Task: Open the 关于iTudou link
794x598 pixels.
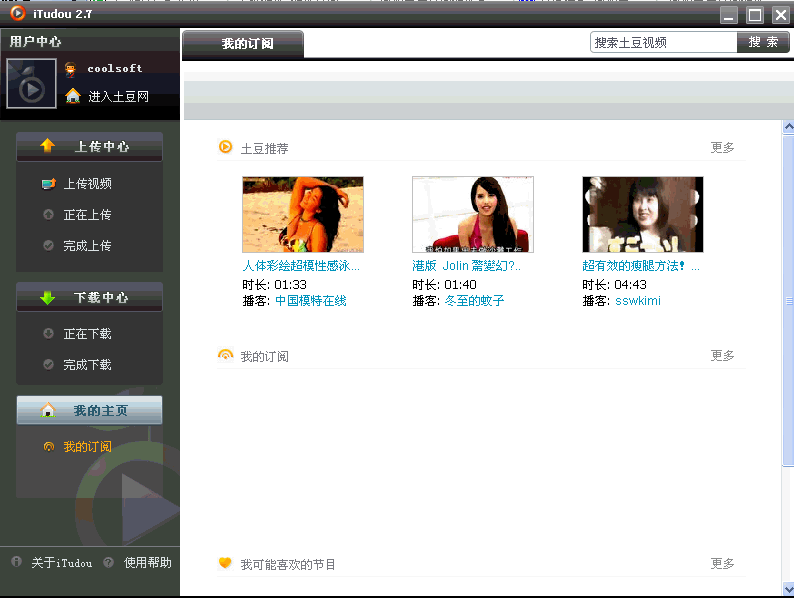Action: [62, 563]
